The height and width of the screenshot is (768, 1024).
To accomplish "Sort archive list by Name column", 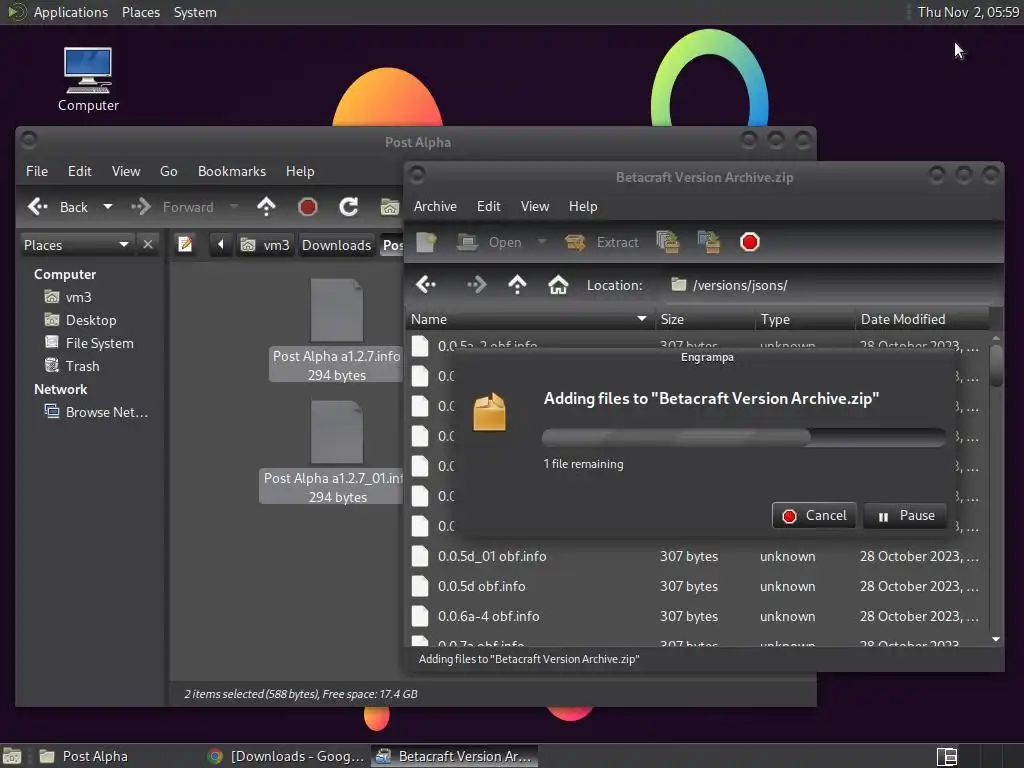I will tap(529, 319).
